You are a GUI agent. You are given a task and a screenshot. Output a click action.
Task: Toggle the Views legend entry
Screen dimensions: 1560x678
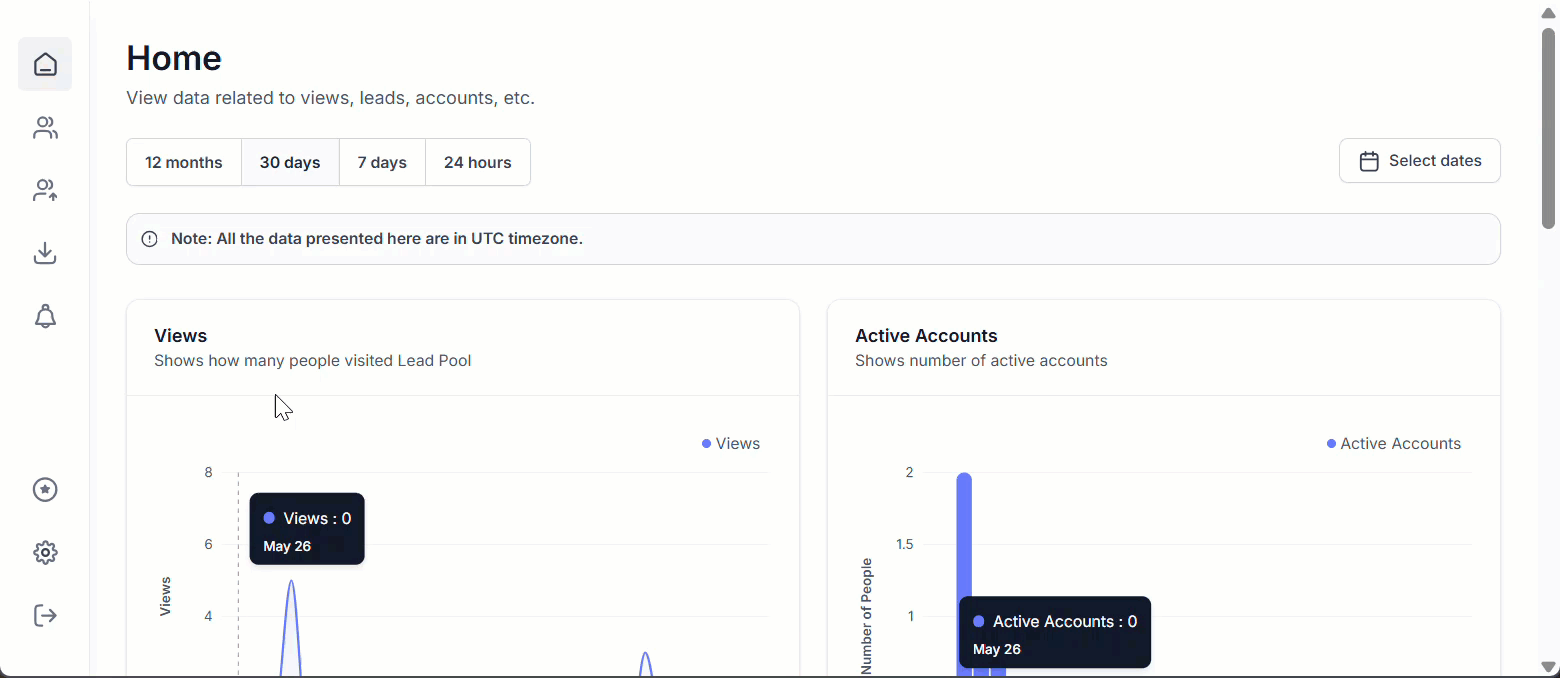pyautogui.click(x=731, y=444)
